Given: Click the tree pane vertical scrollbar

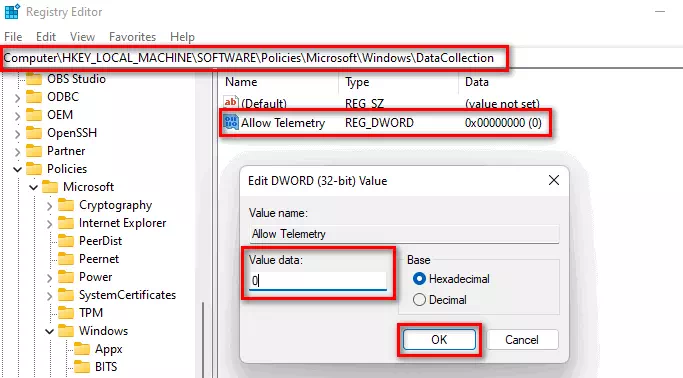Looking at the screenshot, I should (203, 340).
